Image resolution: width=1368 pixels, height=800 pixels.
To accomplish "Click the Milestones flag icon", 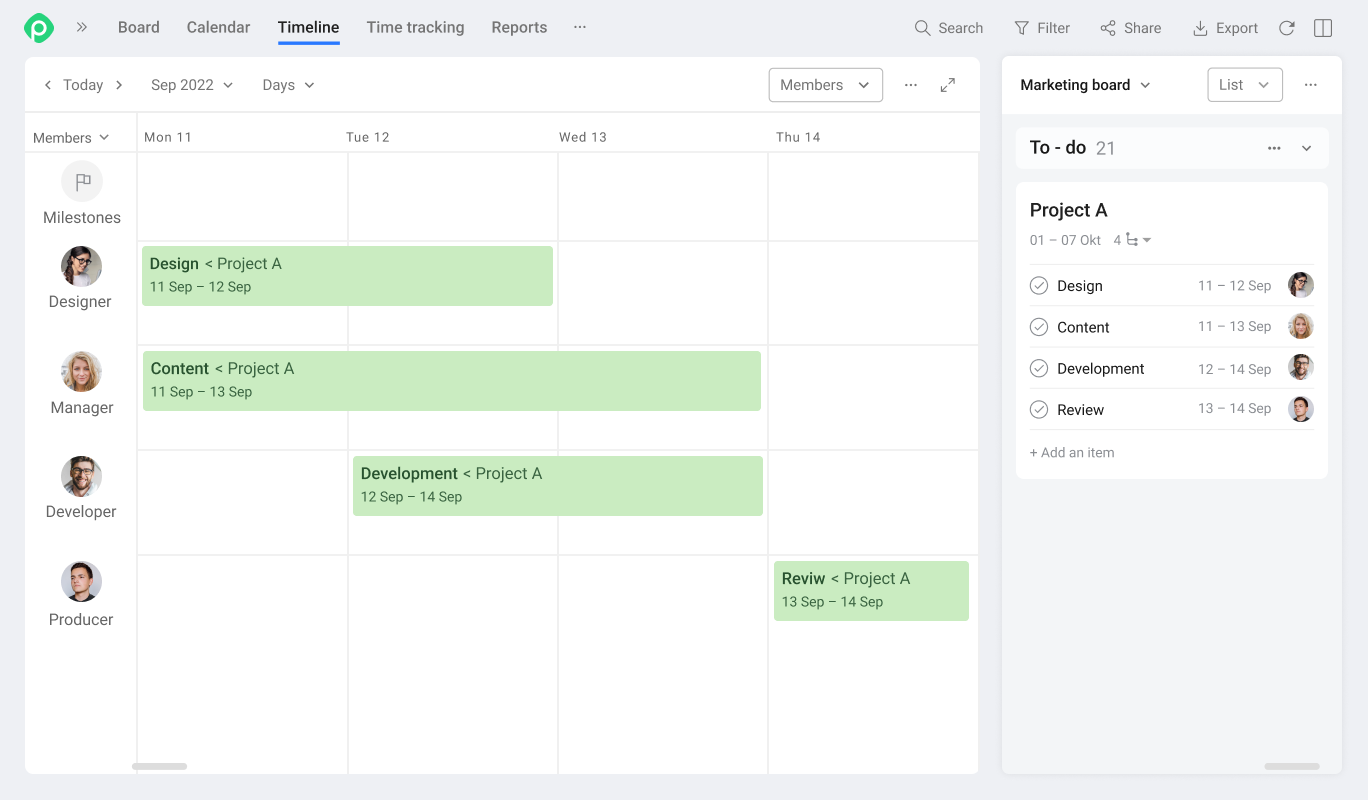I will tap(82, 181).
